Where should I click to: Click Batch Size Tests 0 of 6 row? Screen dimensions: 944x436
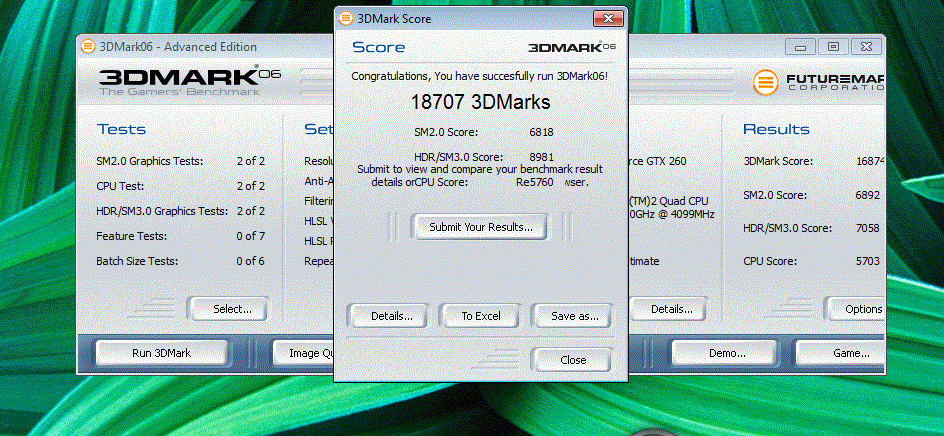point(181,261)
